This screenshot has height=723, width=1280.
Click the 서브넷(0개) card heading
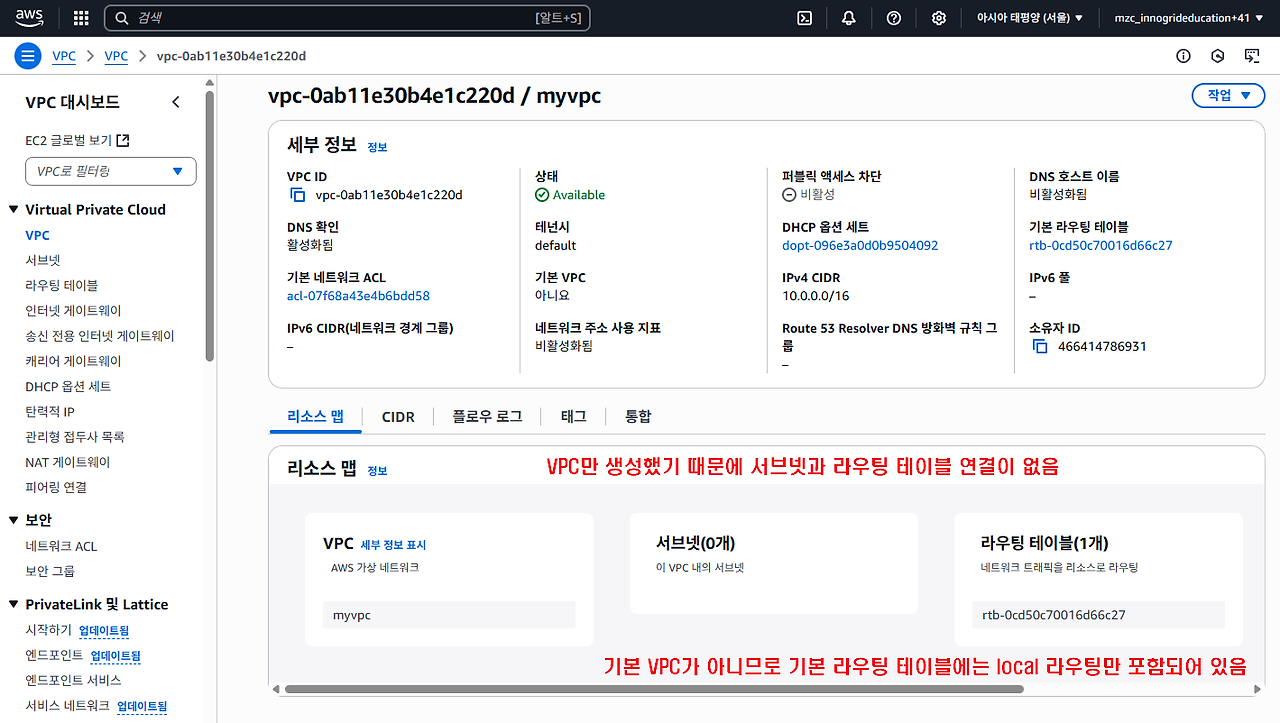[x=696, y=543]
